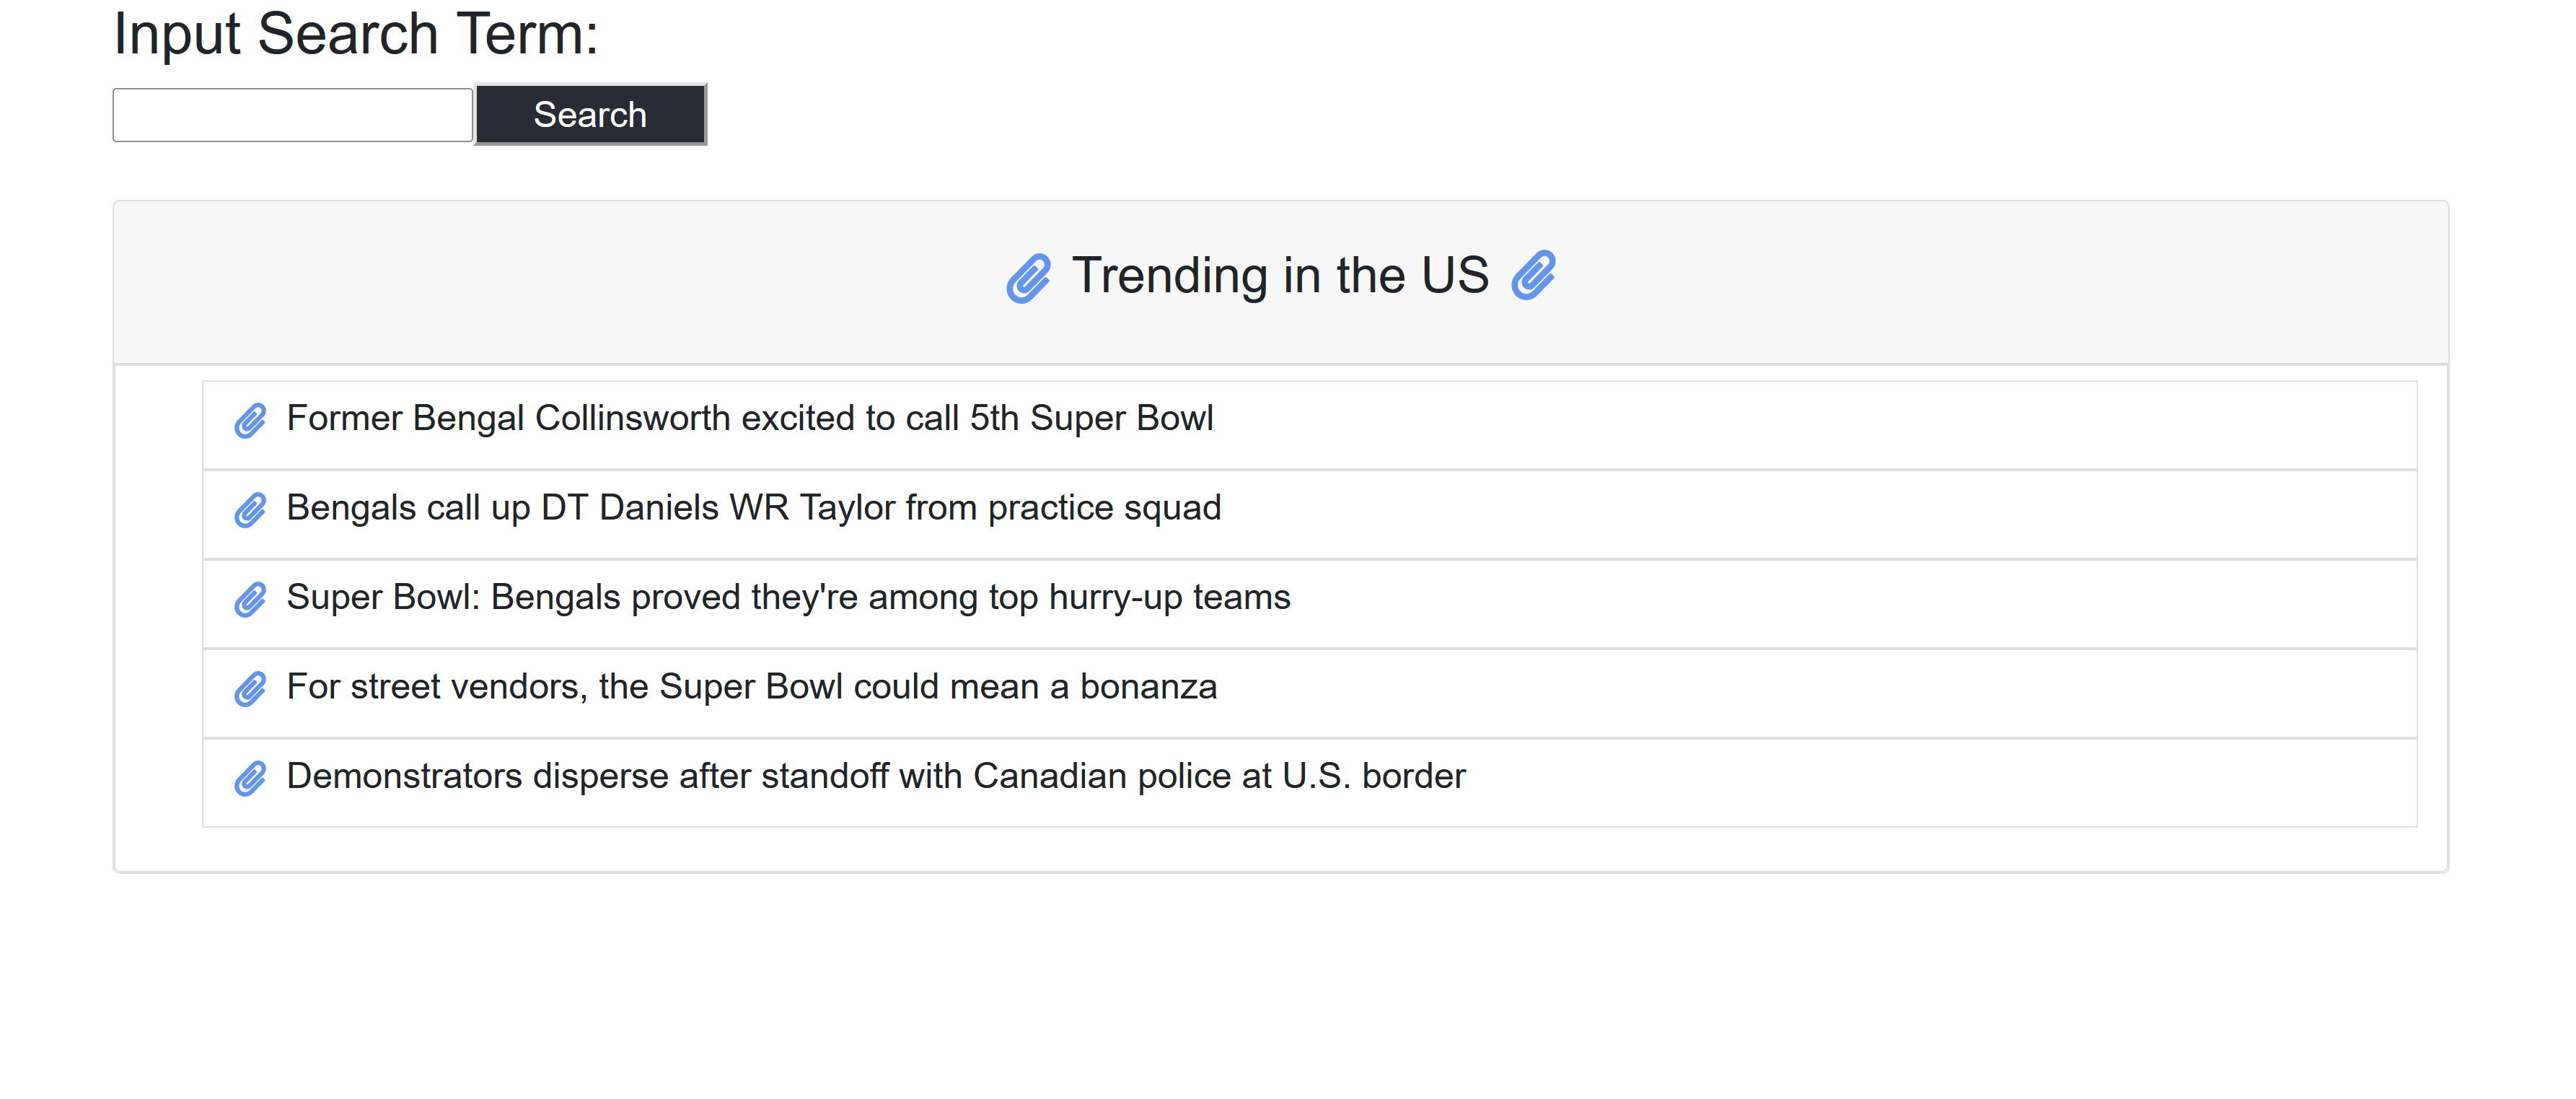The height and width of the screenshot is (1099, 2576).
Task: Click the words "U.S. border" in last headline
Action: [x=1373, y=776]
